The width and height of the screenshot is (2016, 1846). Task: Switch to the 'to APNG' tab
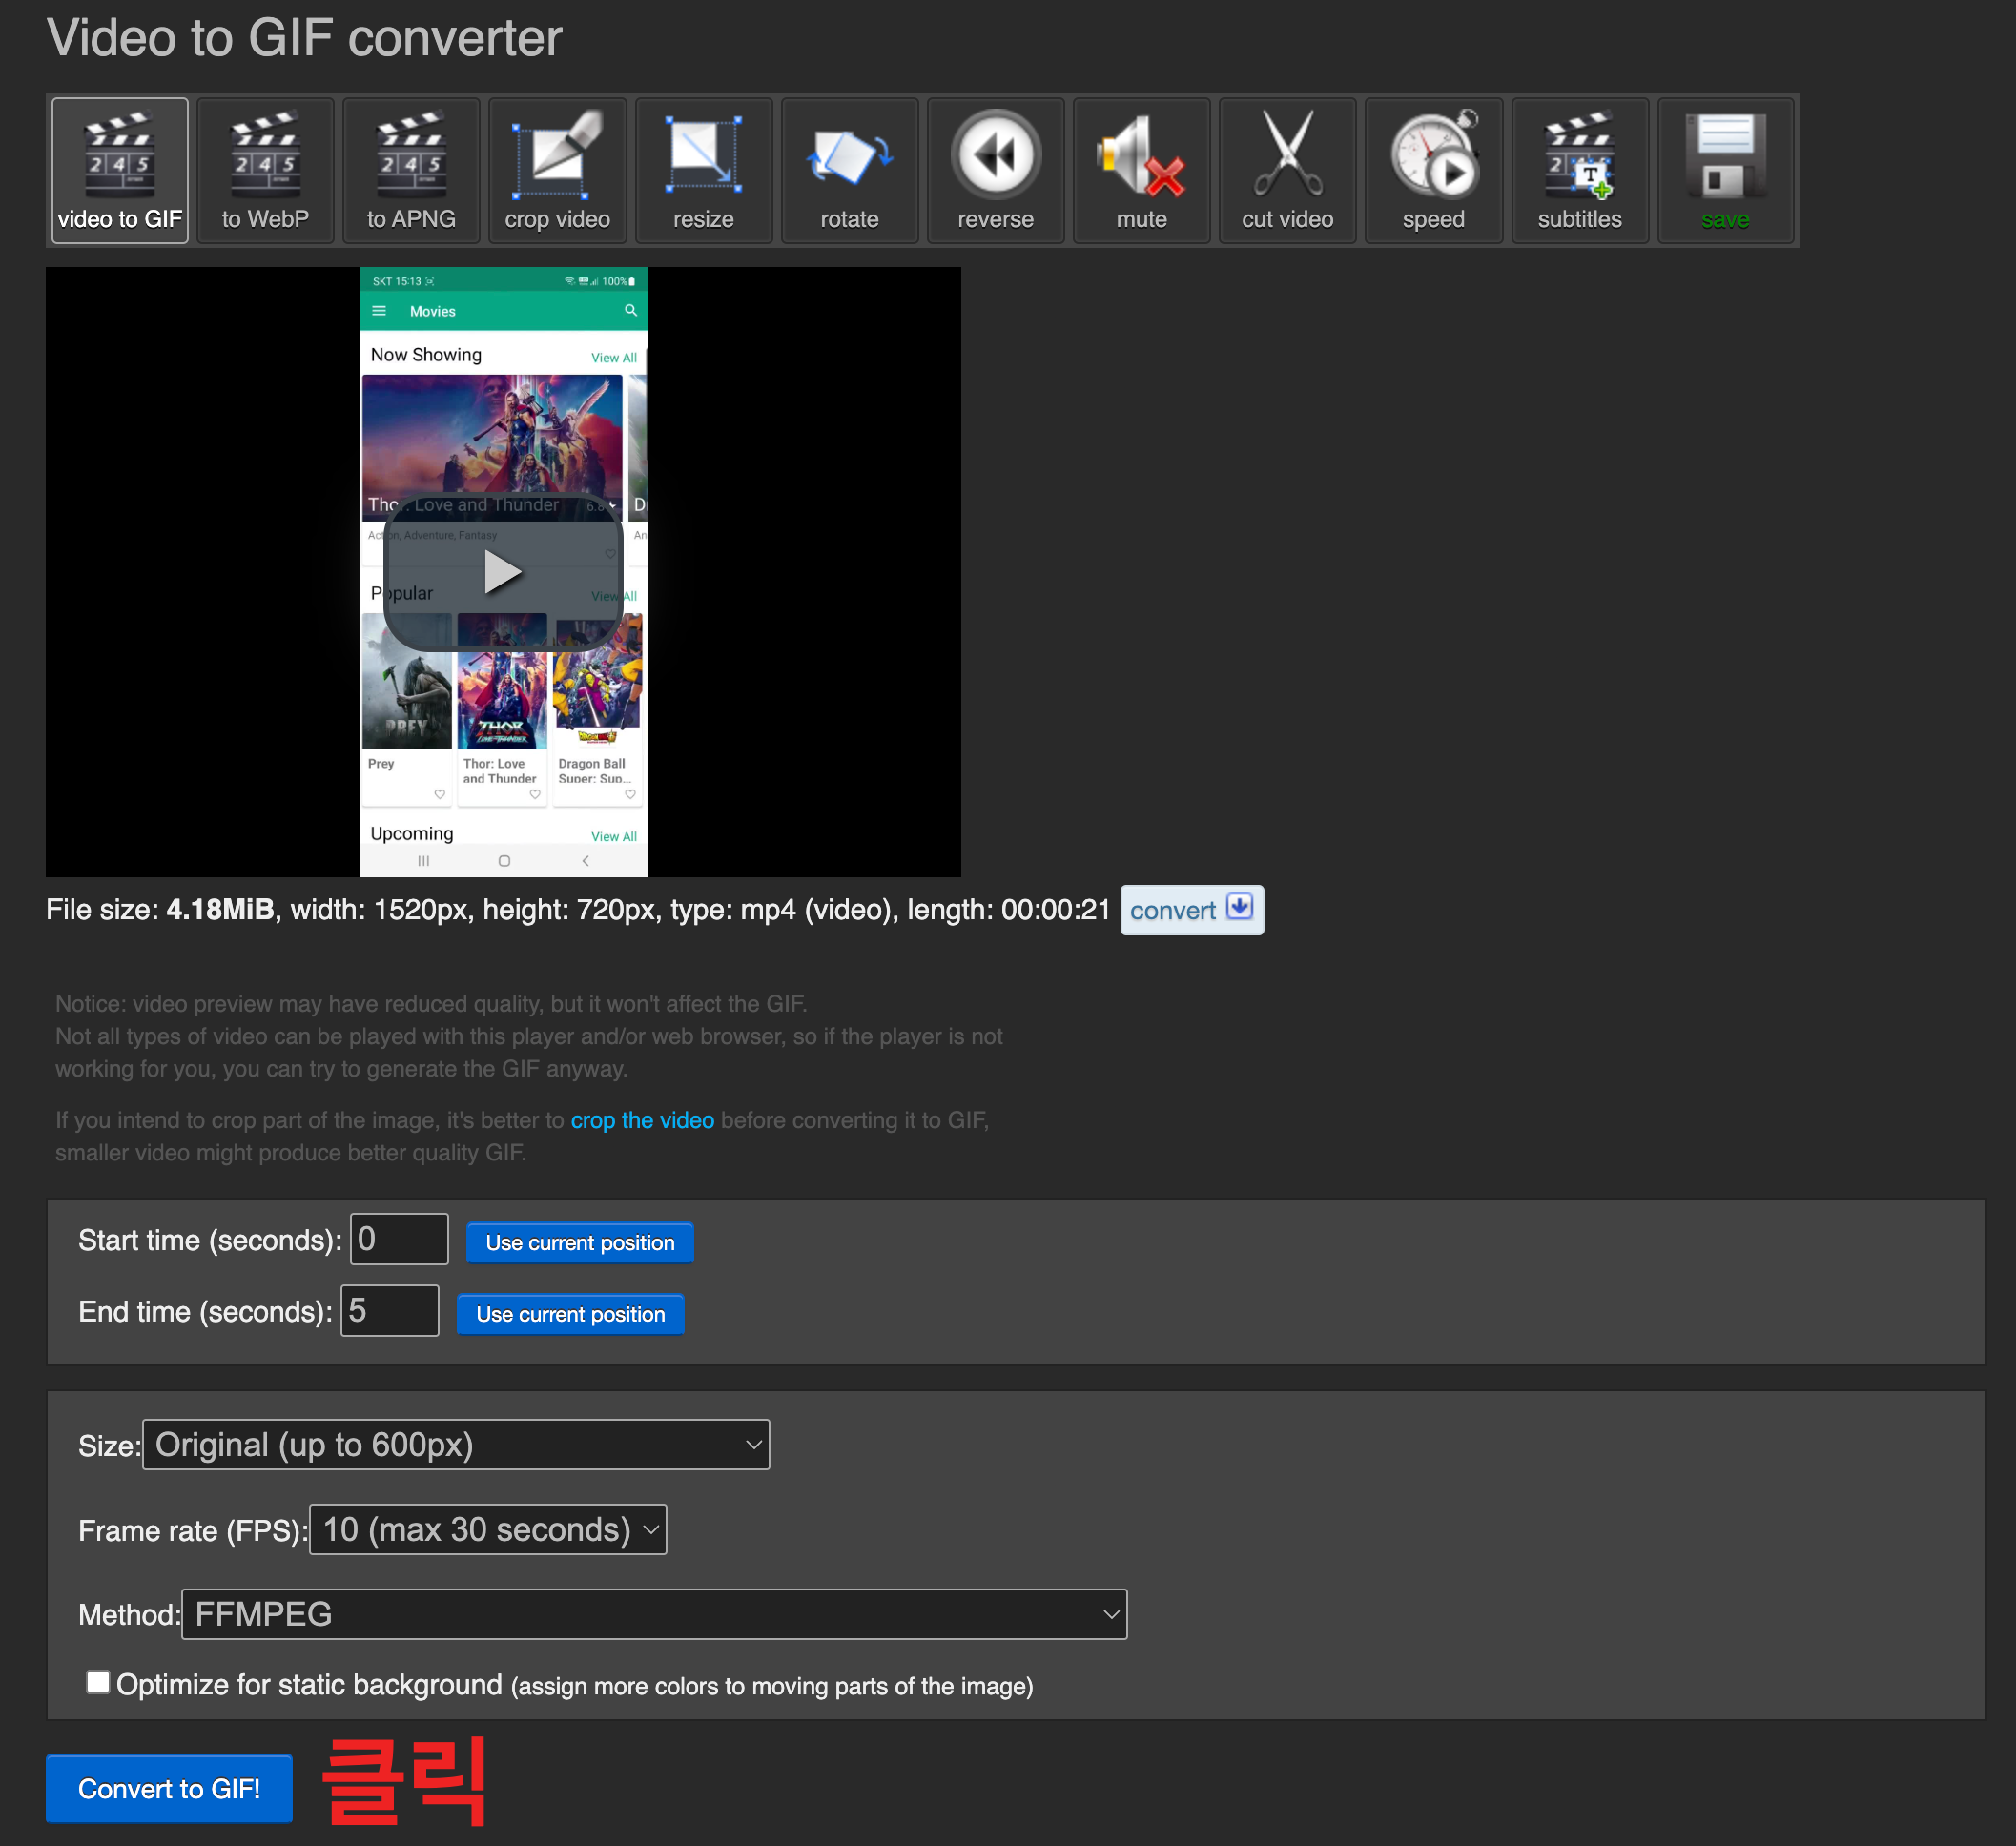point(411,170)
